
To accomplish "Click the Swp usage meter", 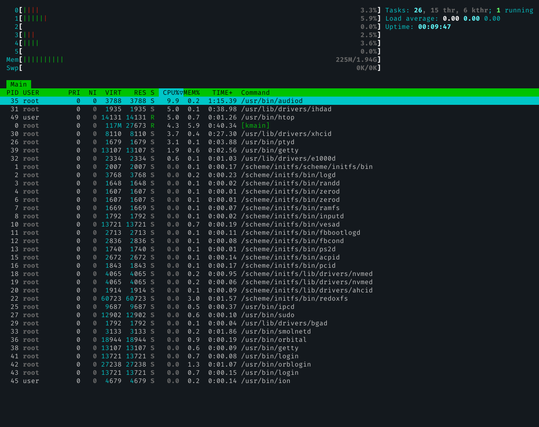I will pyautogui.click(x=194, y=68).
